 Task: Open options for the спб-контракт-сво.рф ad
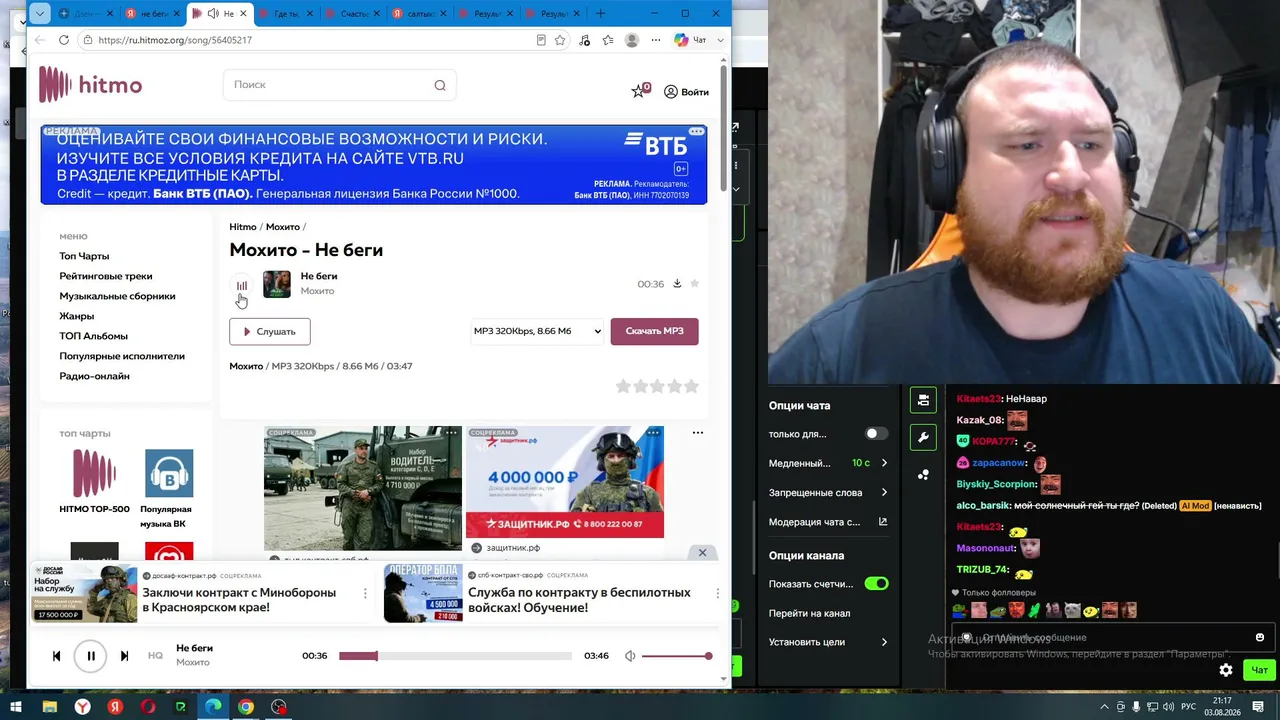click(x=717, y=593)
